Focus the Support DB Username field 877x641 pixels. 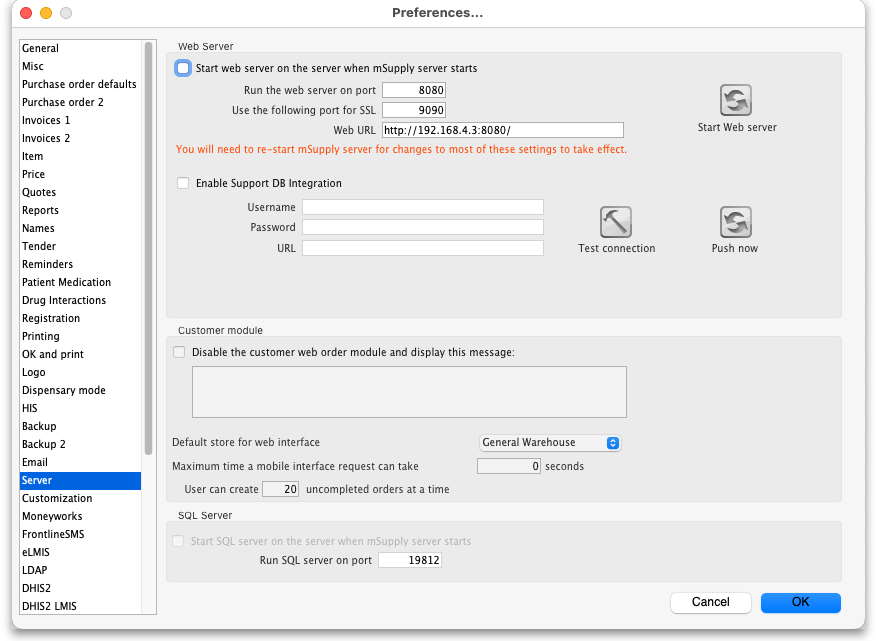pyautogui.click(x=422, y=207)
